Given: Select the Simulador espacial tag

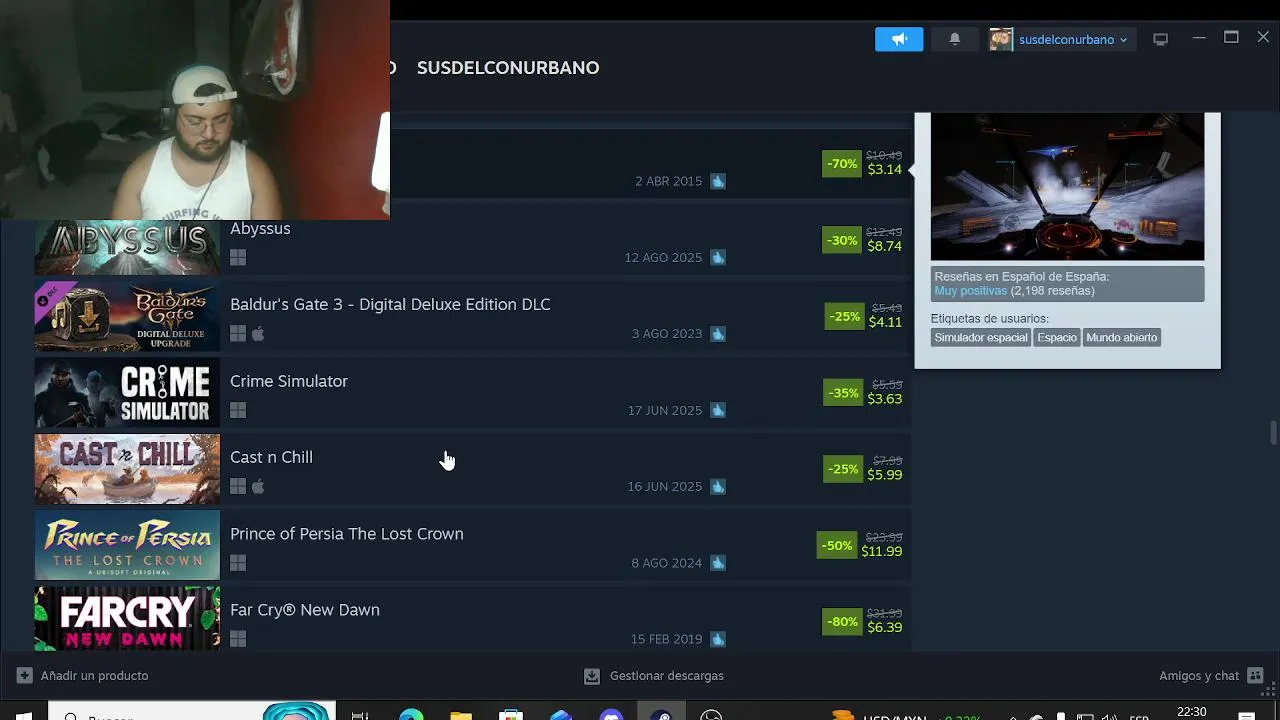Looking at the screenshot, I should pyautogui.click(x=980, y=338).
